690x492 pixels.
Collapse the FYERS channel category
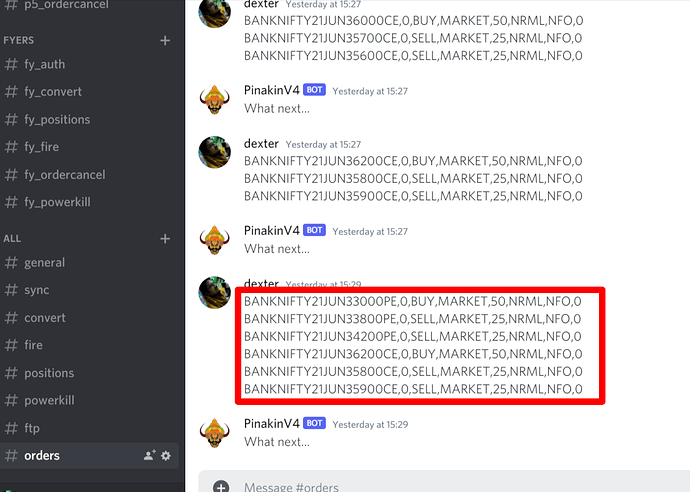click(18, 40)
